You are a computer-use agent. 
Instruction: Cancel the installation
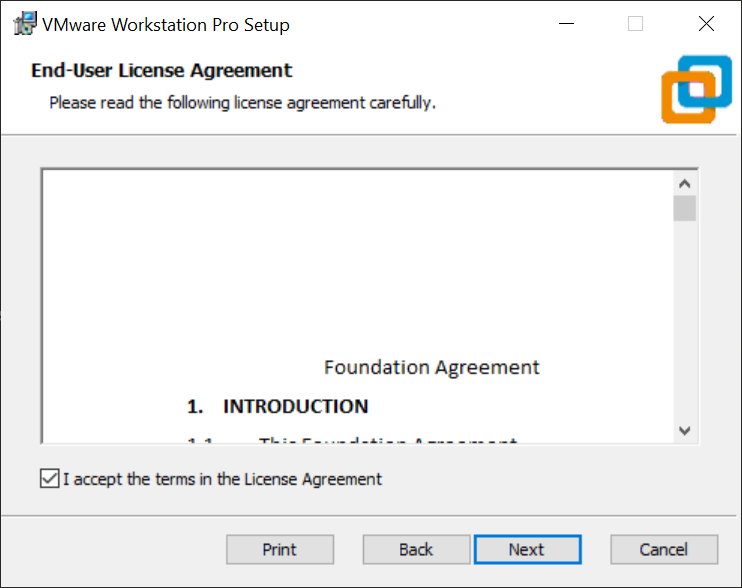coord(664,550)
